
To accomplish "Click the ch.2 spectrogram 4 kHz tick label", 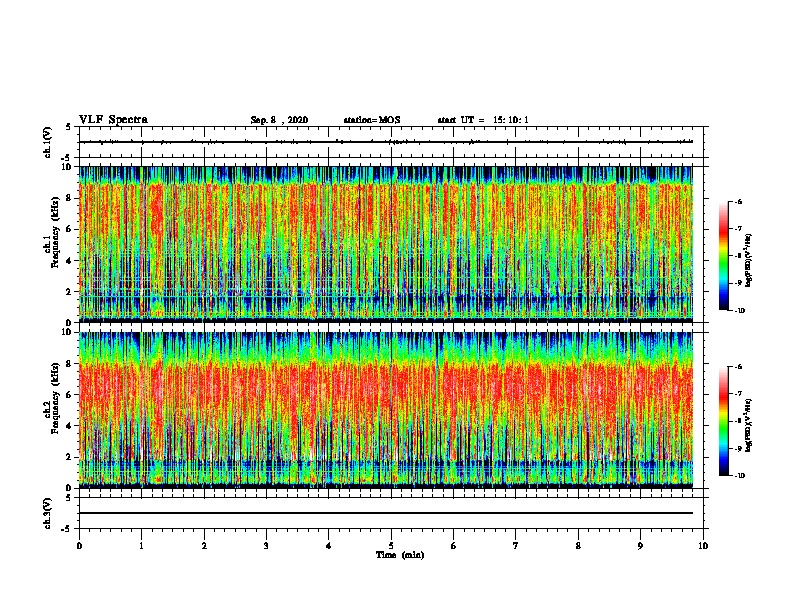I will (69, 426).
